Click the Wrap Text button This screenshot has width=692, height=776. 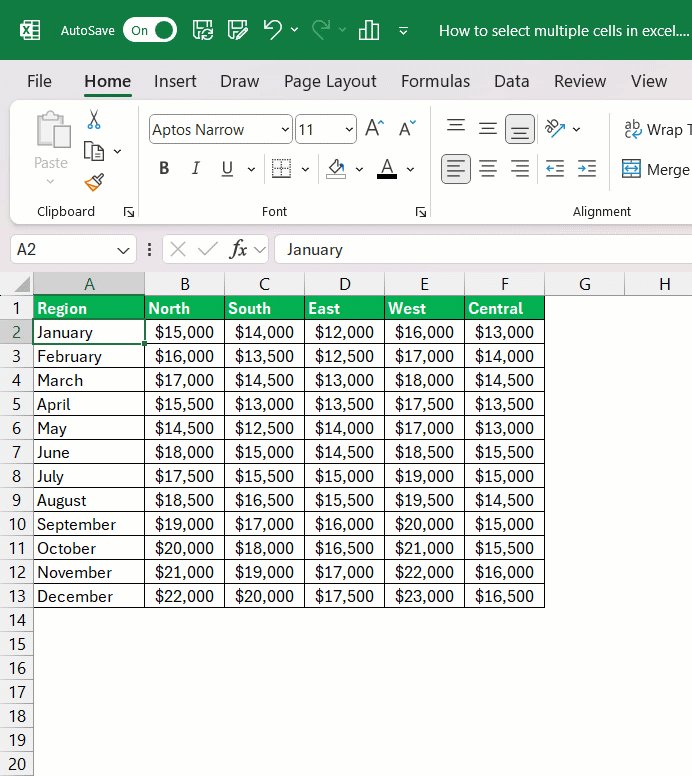tap(657, 130)
